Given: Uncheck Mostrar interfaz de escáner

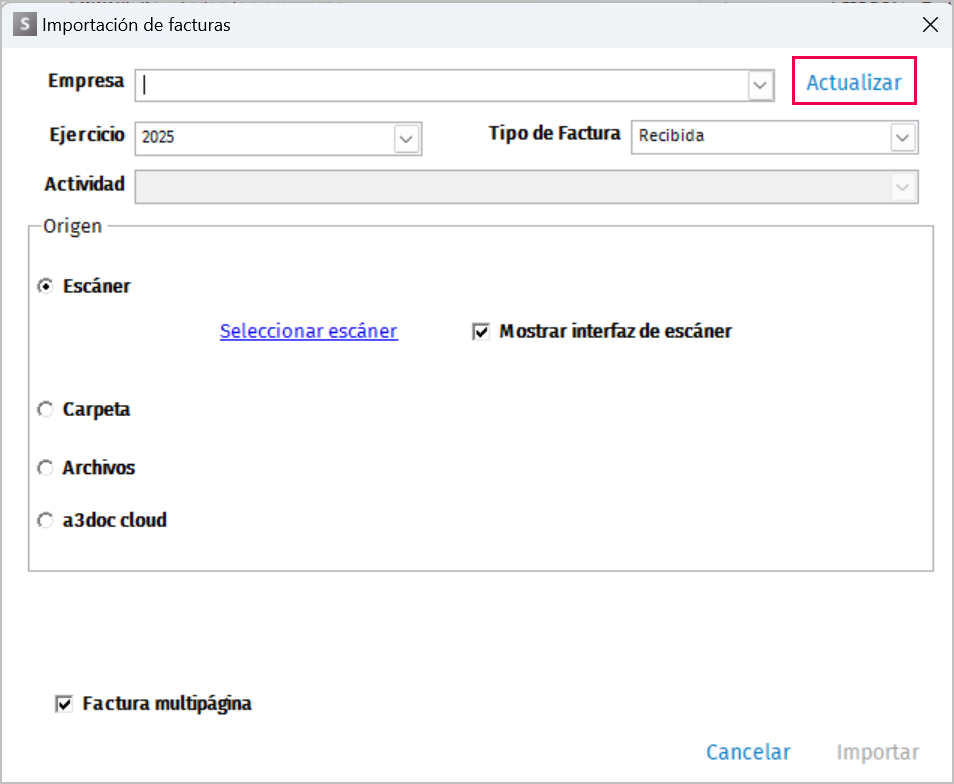Looking at the screenshot, I should [480, 332].
